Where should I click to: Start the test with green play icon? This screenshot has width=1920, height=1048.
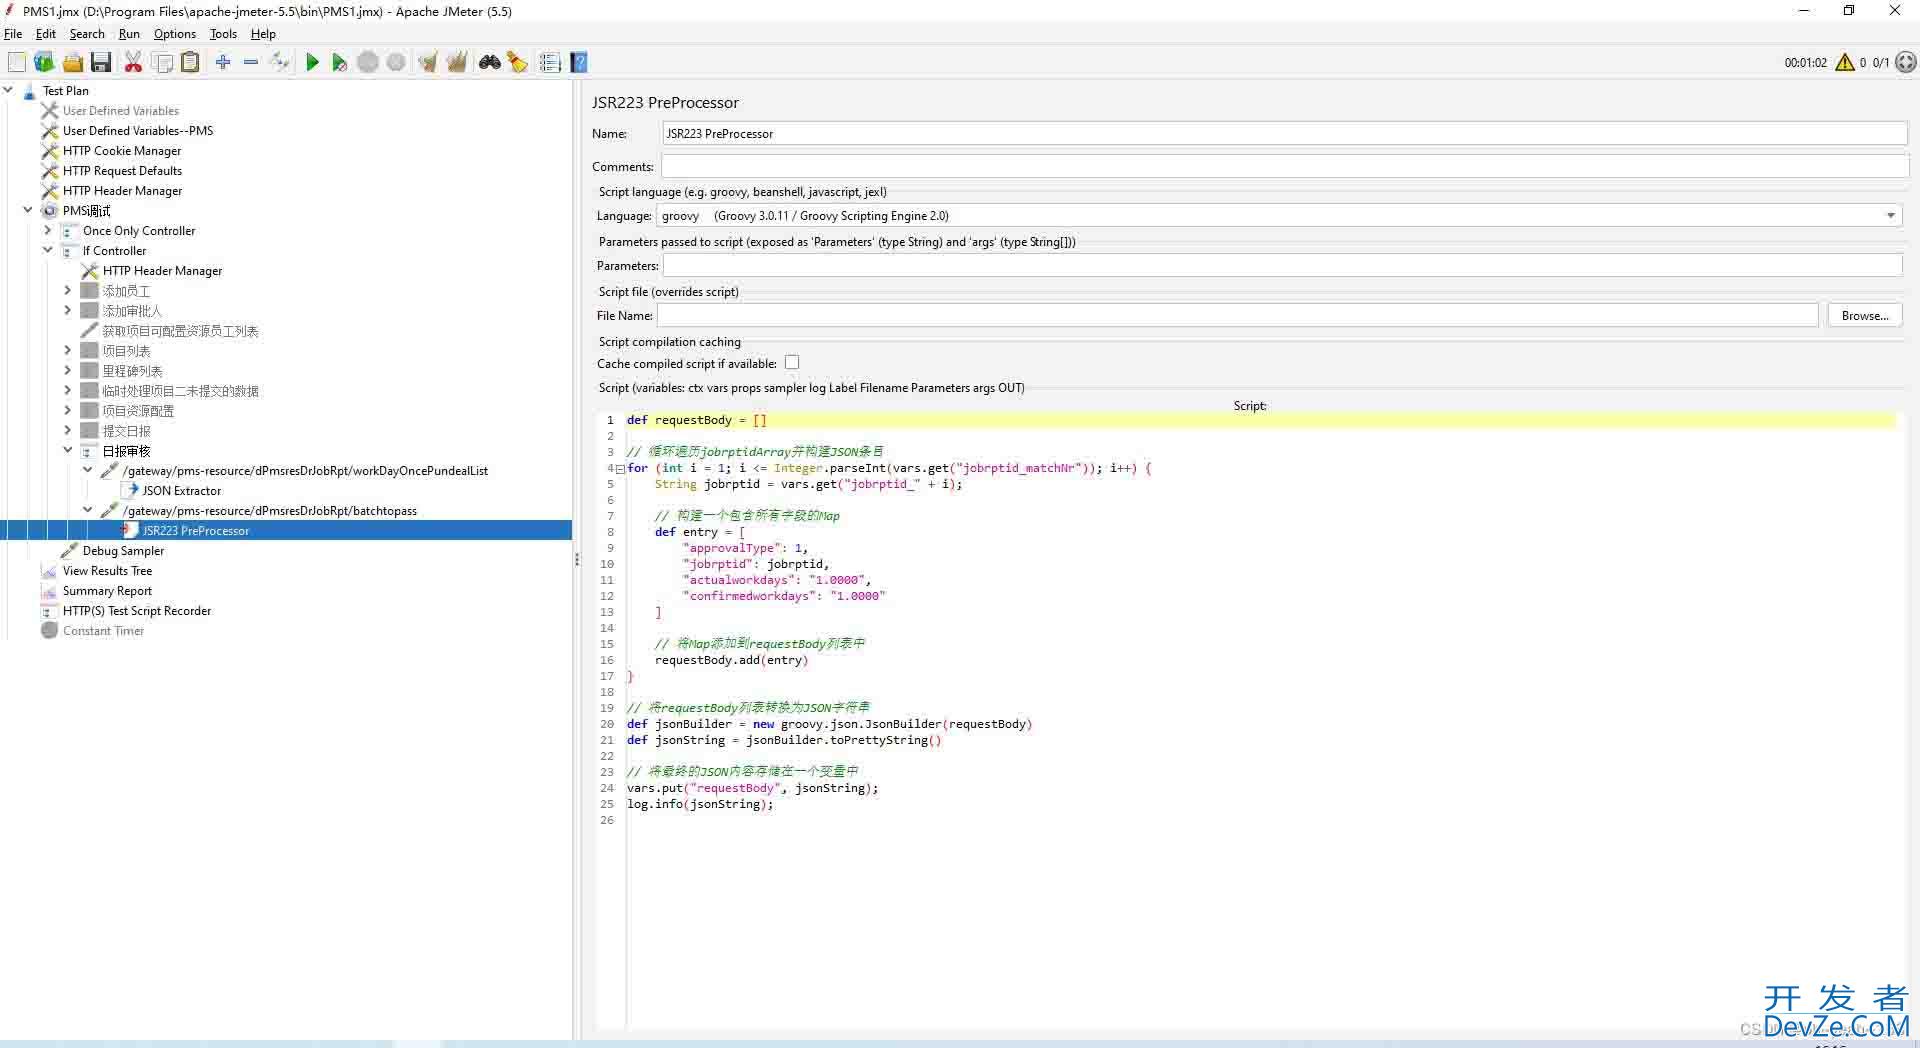tap(312, 62)
